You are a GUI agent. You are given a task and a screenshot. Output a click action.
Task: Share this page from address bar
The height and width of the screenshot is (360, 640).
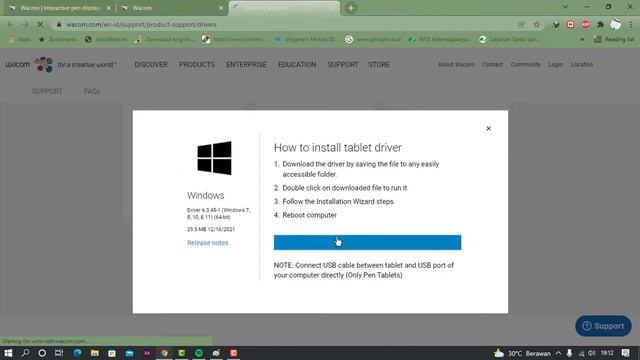(521, 24)
